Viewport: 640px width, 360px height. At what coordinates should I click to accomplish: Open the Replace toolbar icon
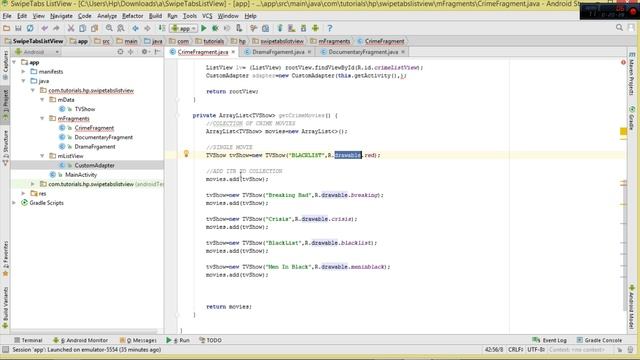(x=121, y=28)
